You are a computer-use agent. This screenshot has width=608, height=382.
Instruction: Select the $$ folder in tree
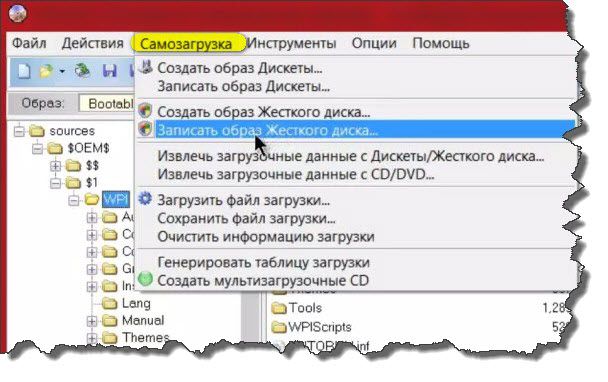point(92,166)
